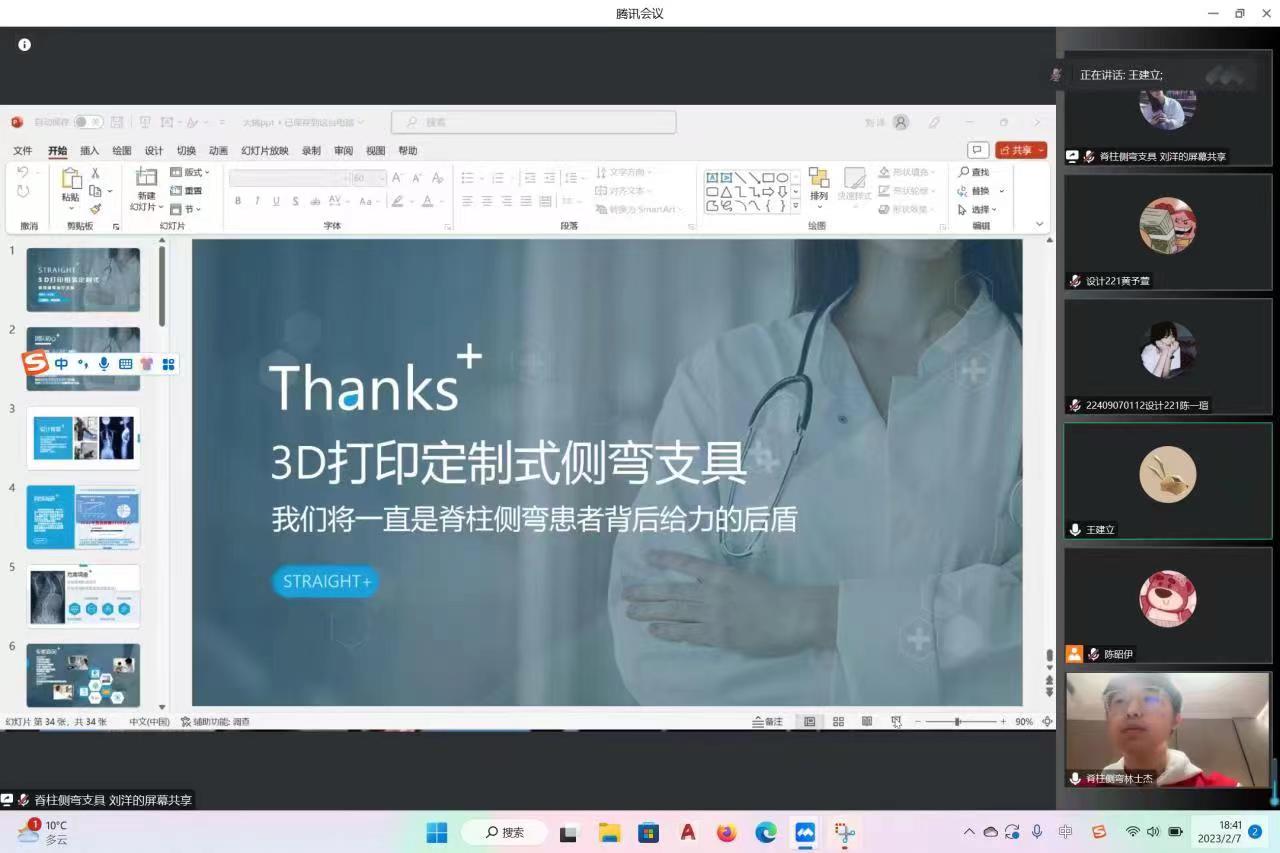Open File Explorer from taskbar
Viewport: 1280px width, 853px height.
point(609,832)
